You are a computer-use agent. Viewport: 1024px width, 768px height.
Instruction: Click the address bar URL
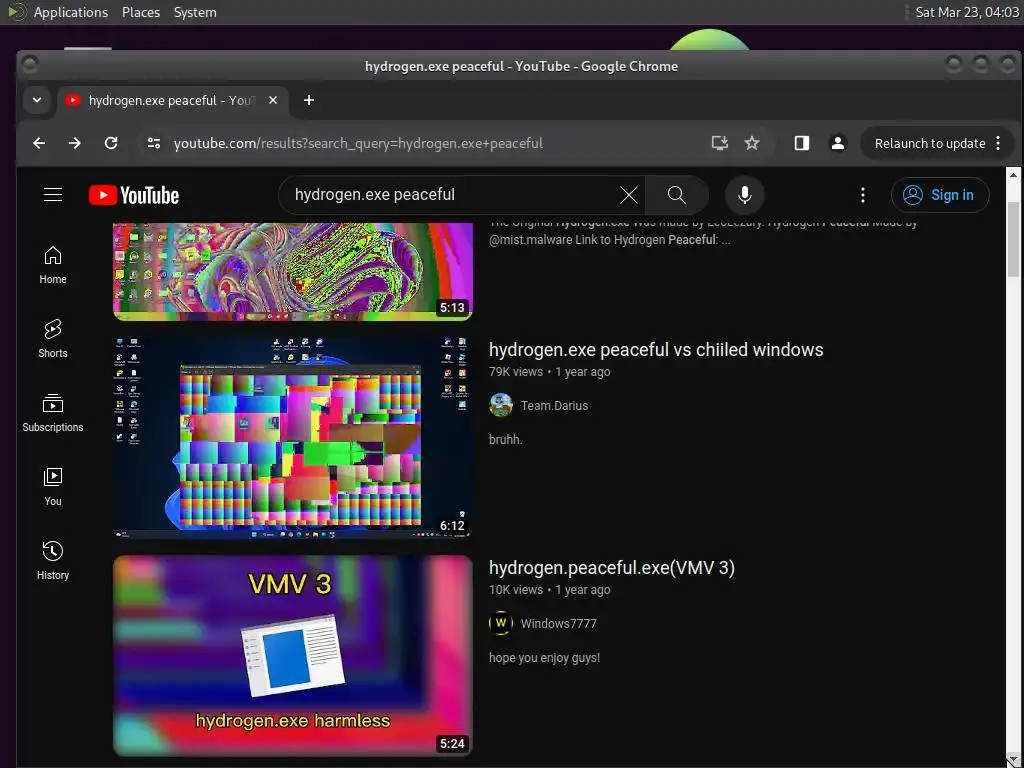coord(358,143)
